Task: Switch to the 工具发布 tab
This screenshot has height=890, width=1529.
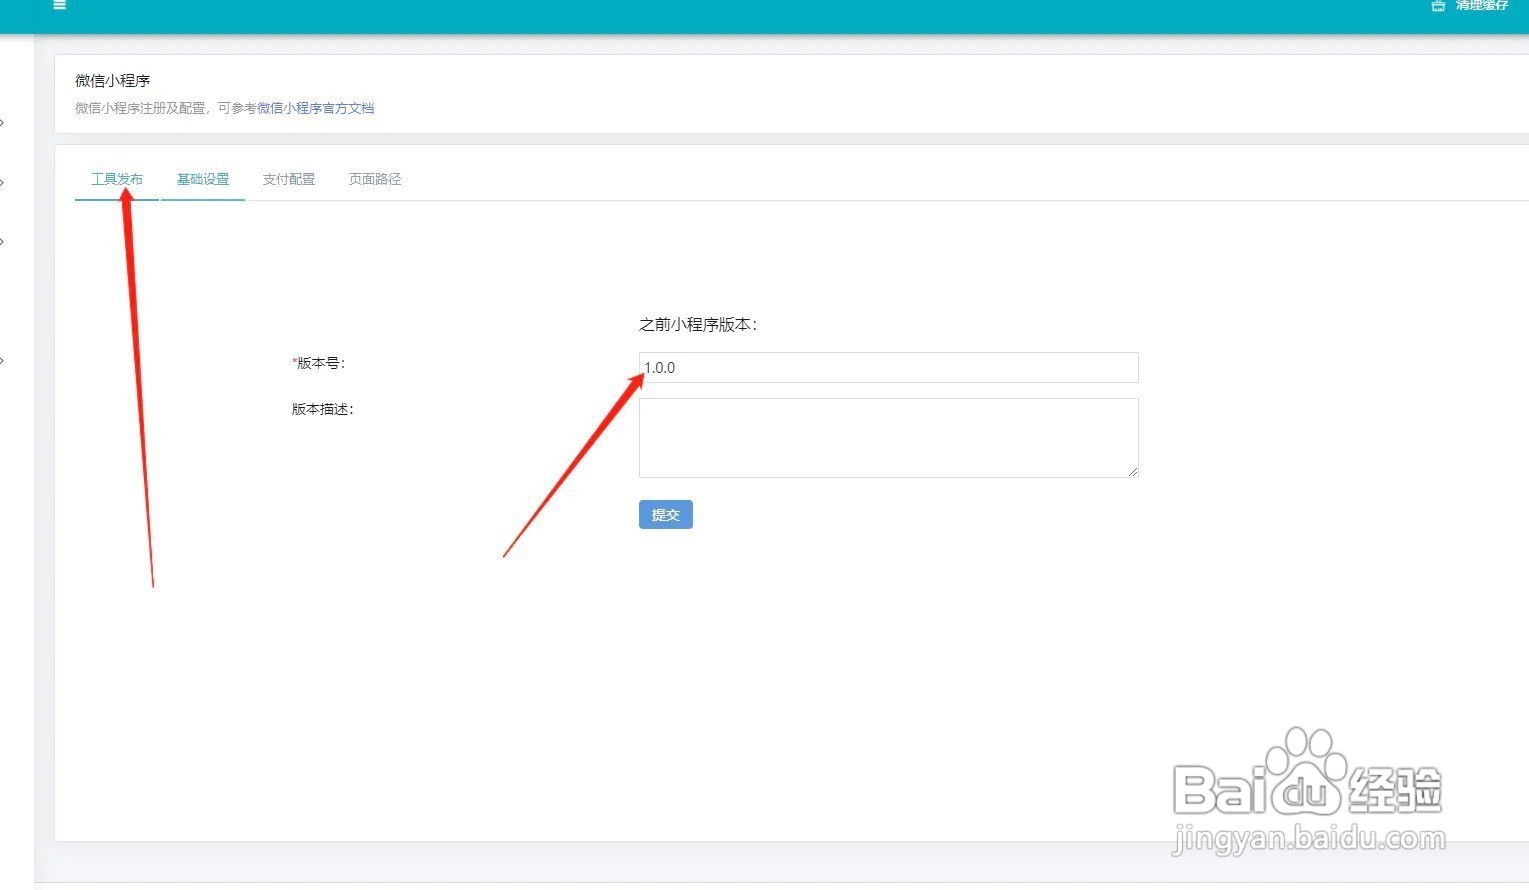Action: (x=117, y=179)
